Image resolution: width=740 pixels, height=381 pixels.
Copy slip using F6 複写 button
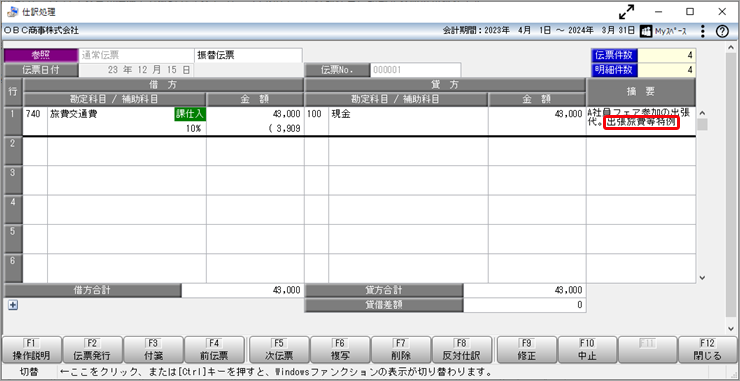coord(340,350)
